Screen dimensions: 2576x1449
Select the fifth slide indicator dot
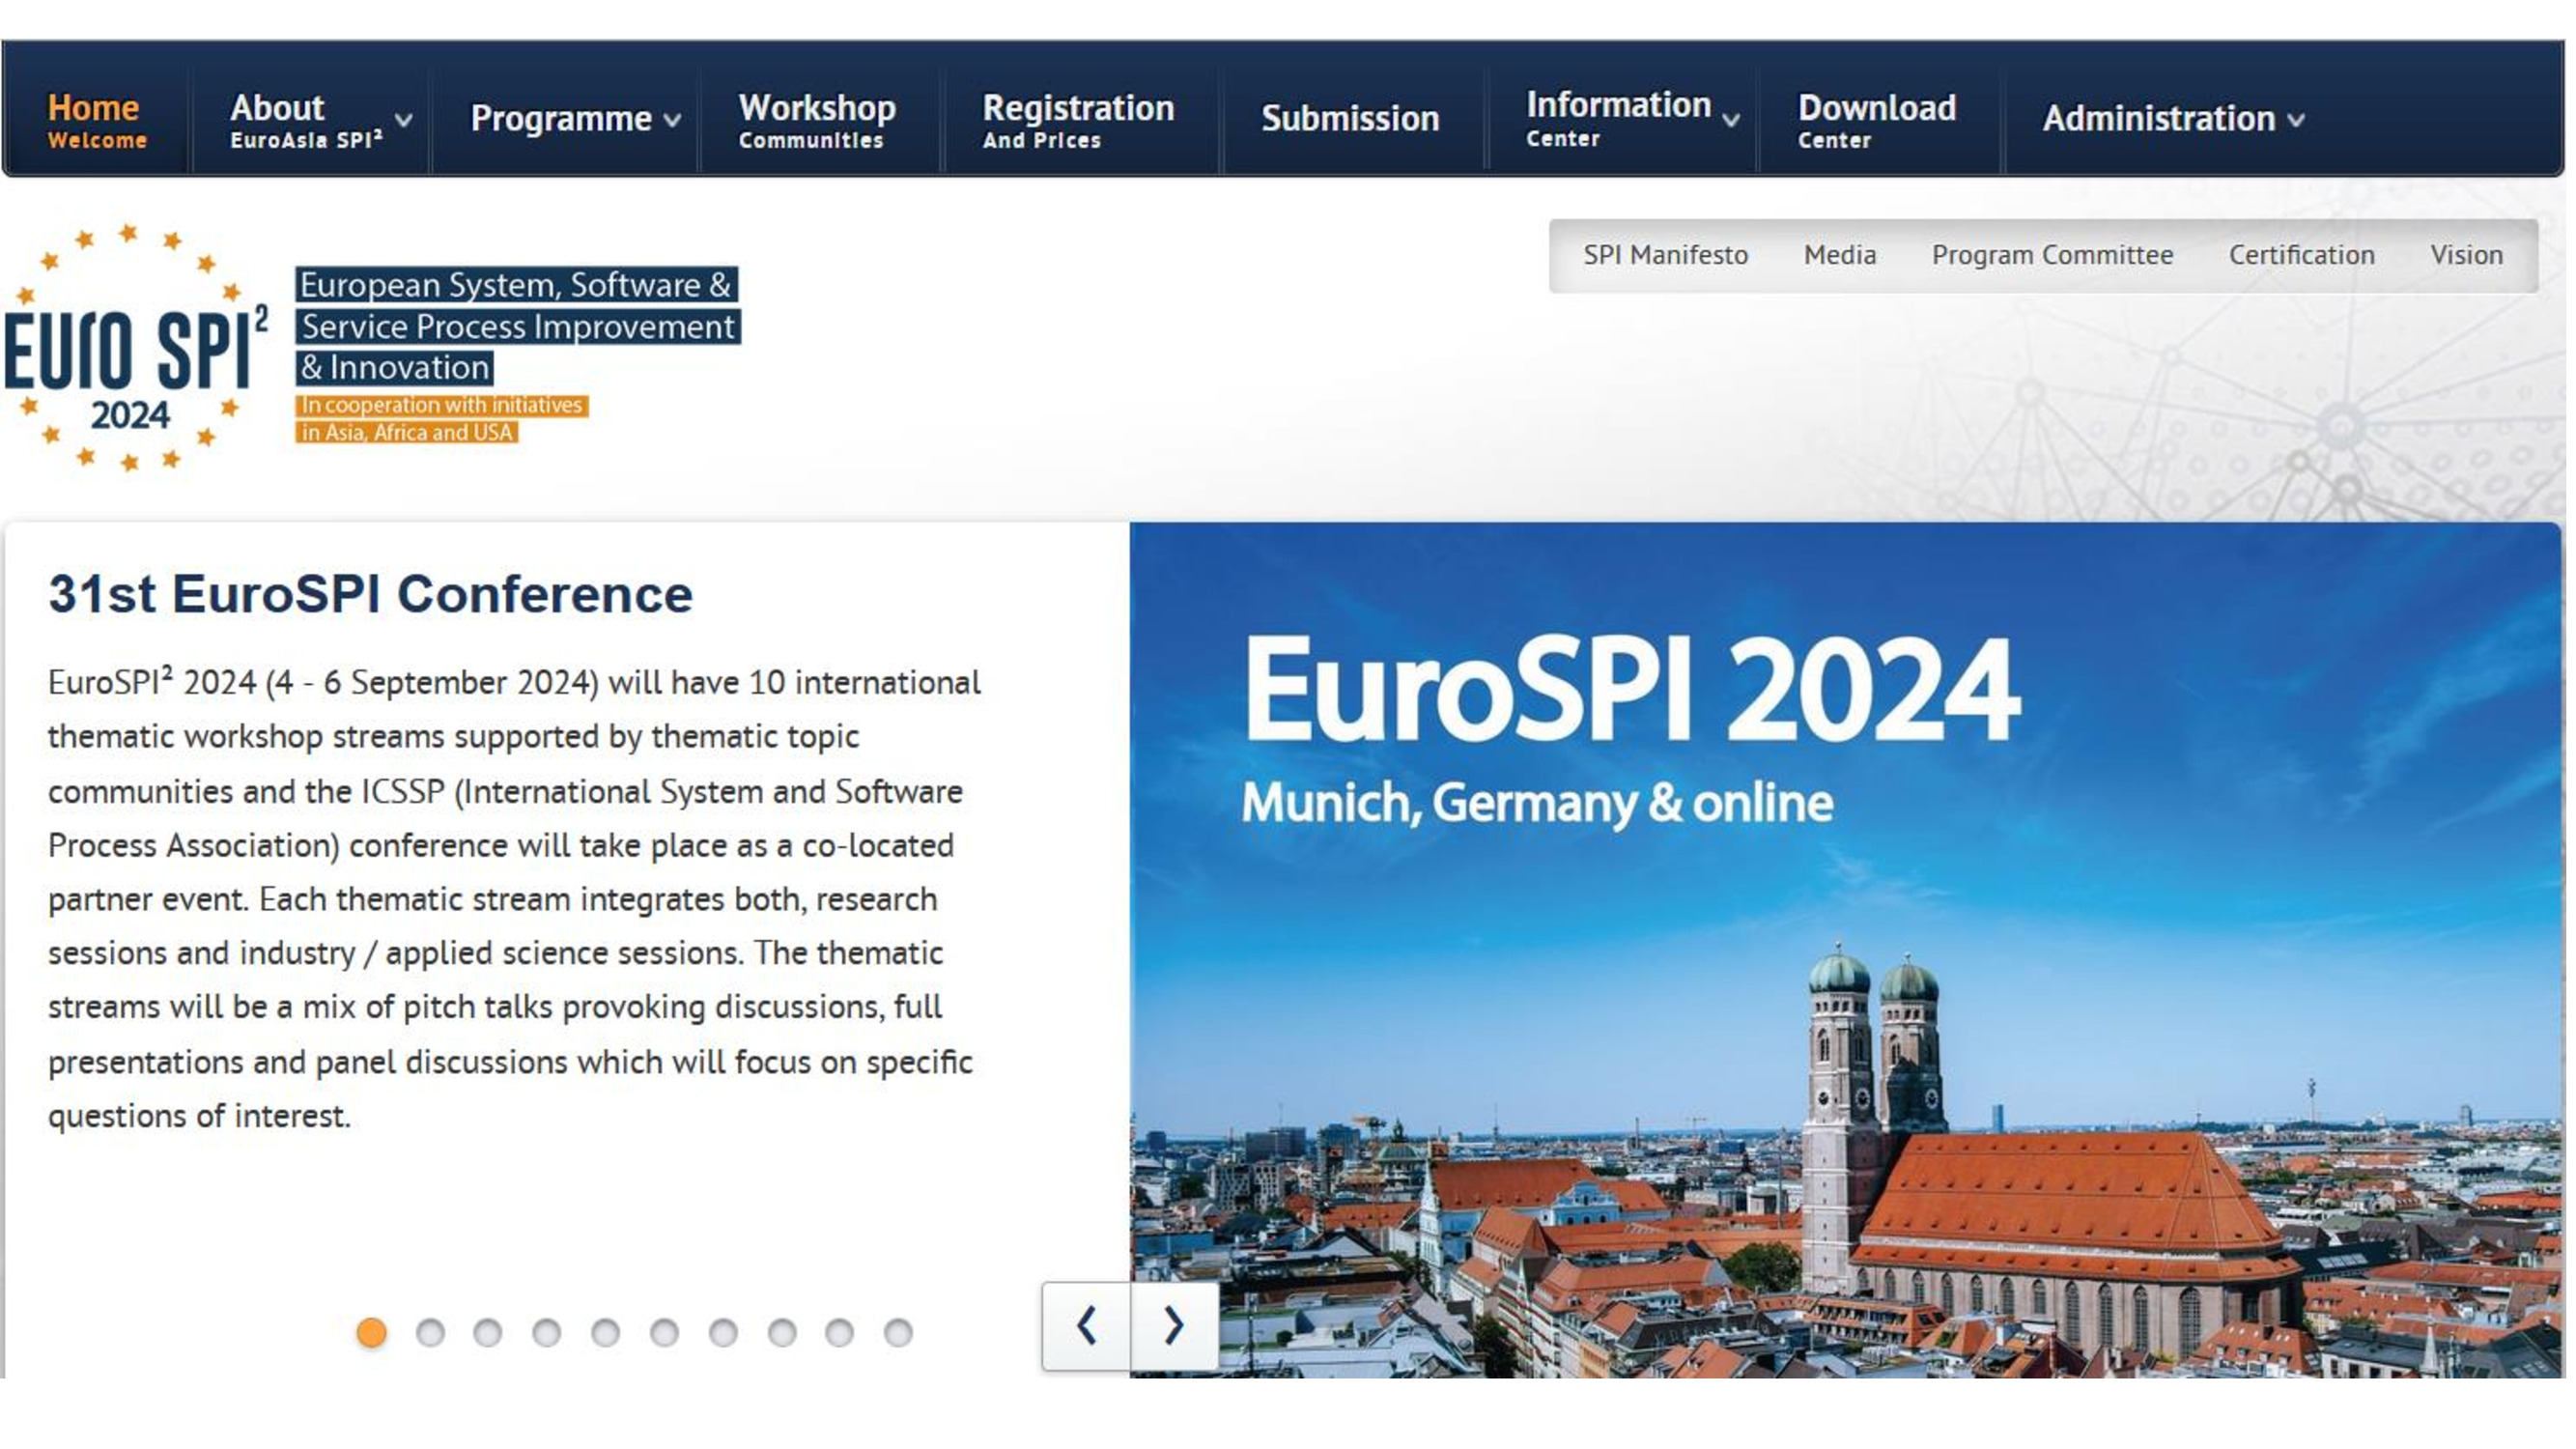(605, 1332)
